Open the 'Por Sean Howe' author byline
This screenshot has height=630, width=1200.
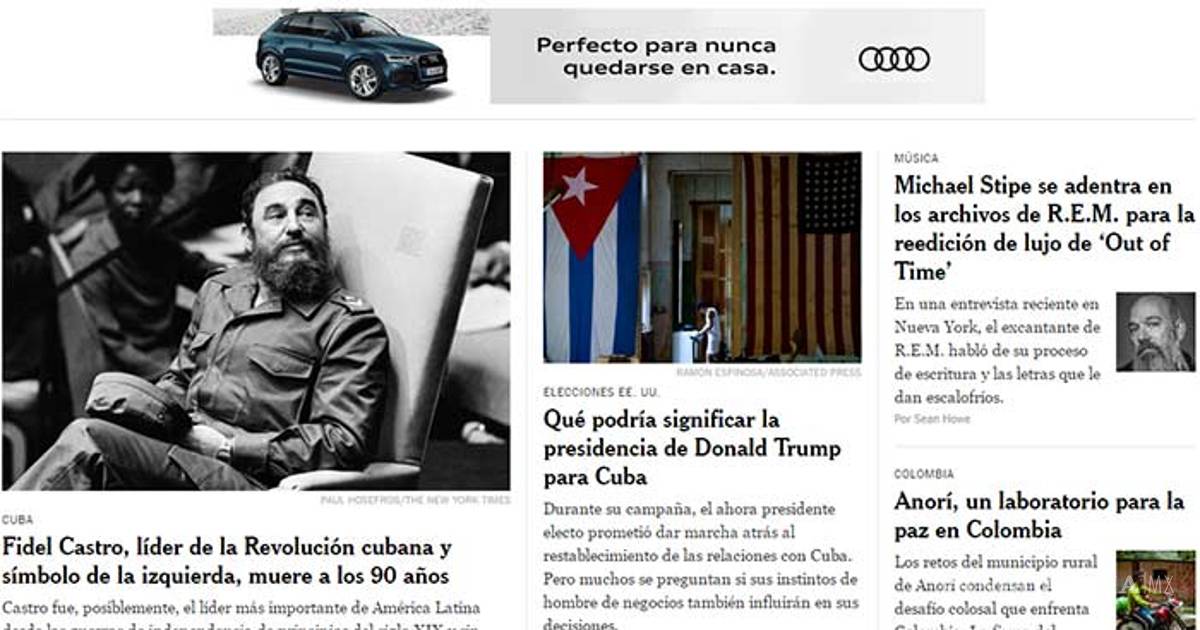(x=932, y=419)
